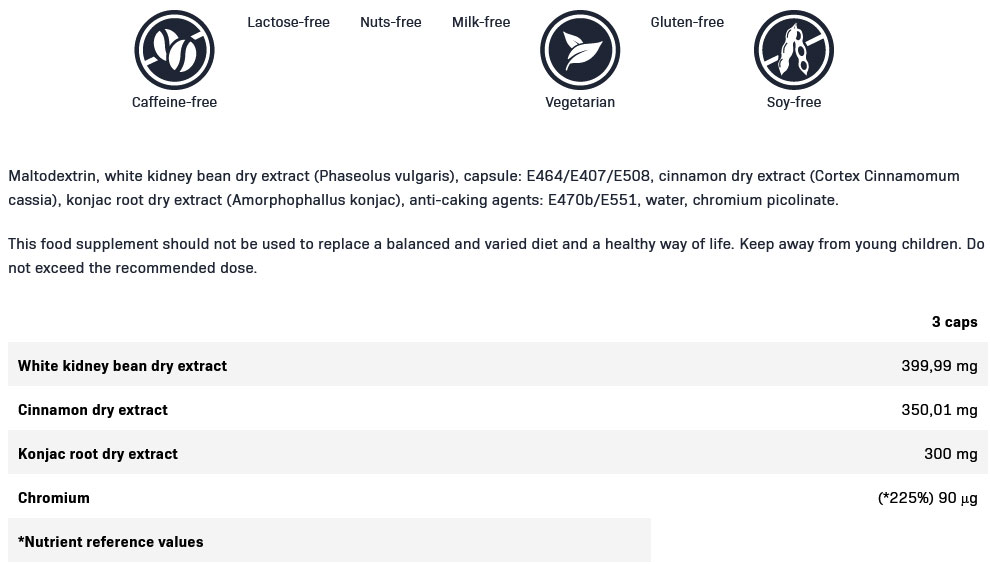Click the Caffeine-free coffee bean icon
This screenshot has height=564, width=990.
pos(175,49)
